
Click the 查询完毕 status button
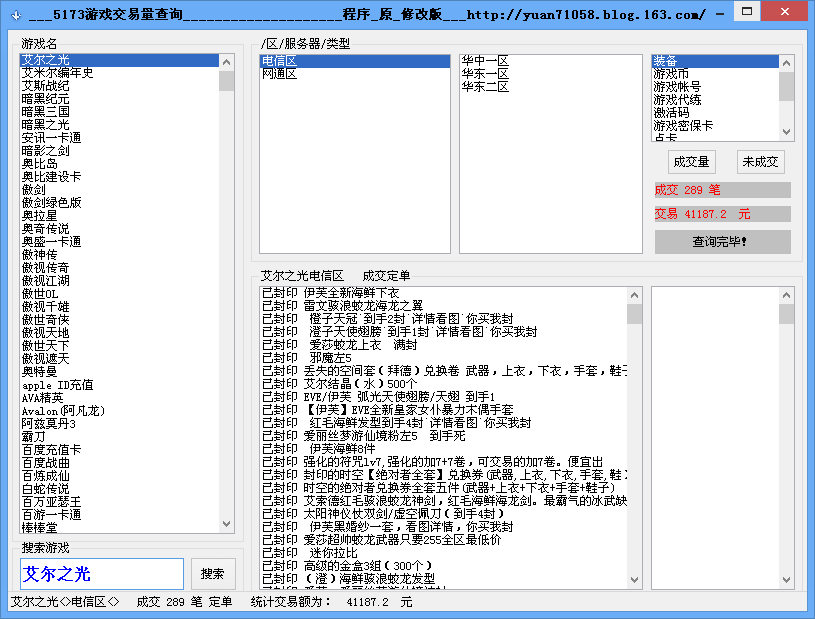tap(722, 242)
